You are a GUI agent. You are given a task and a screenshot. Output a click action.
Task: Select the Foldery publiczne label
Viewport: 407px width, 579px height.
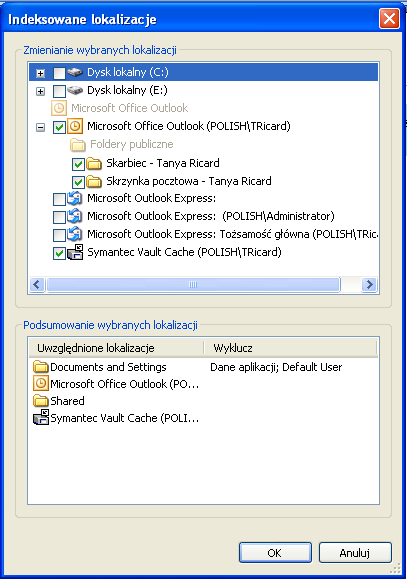tap(132, 144)
